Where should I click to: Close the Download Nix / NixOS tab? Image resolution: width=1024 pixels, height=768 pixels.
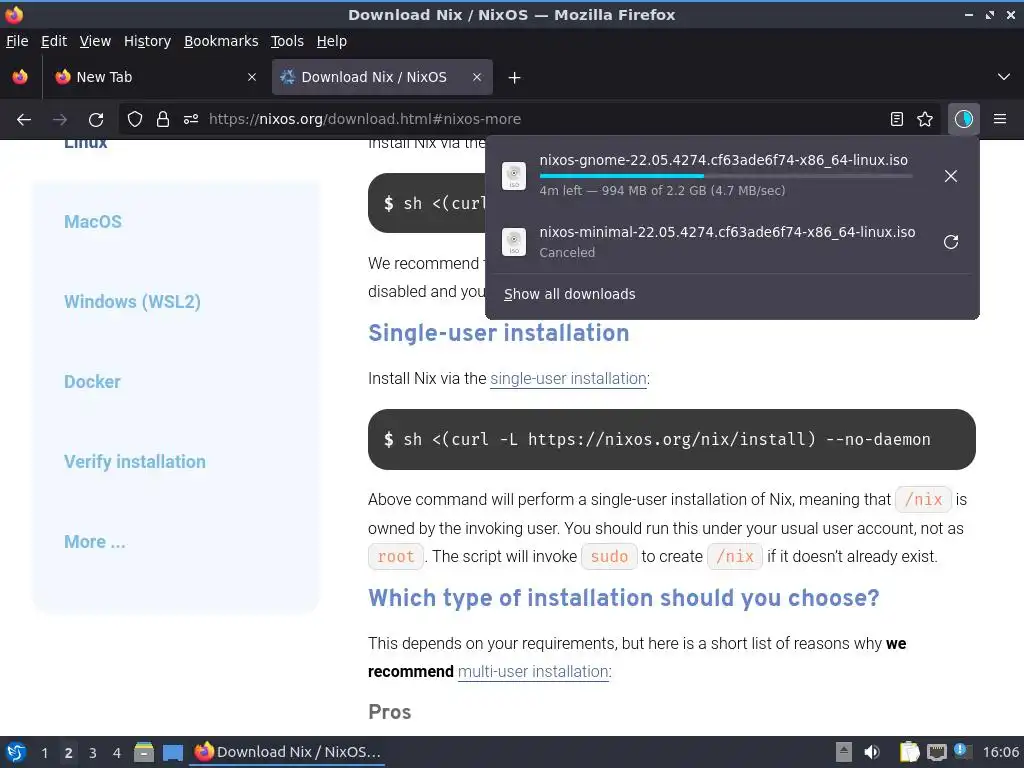click(x=477, y=77)
